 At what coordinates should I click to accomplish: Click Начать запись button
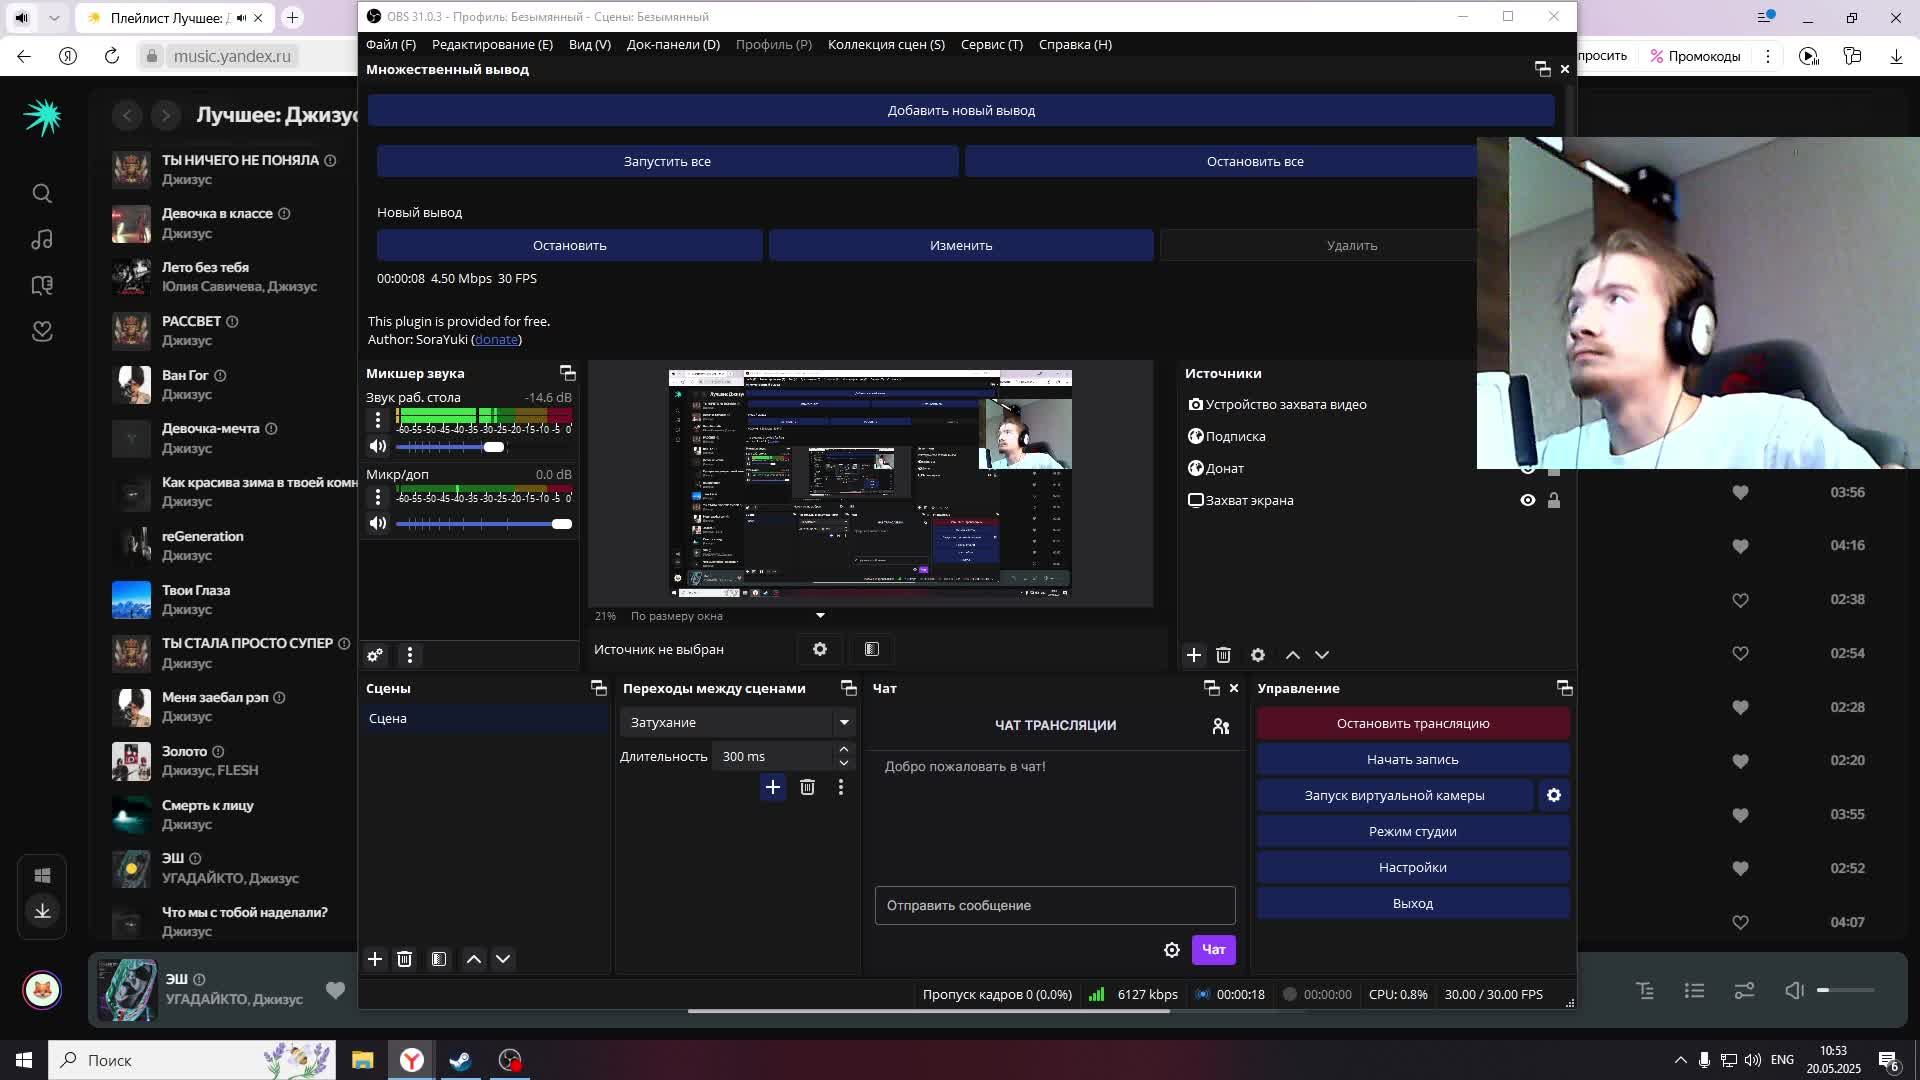pos(1413,759)
